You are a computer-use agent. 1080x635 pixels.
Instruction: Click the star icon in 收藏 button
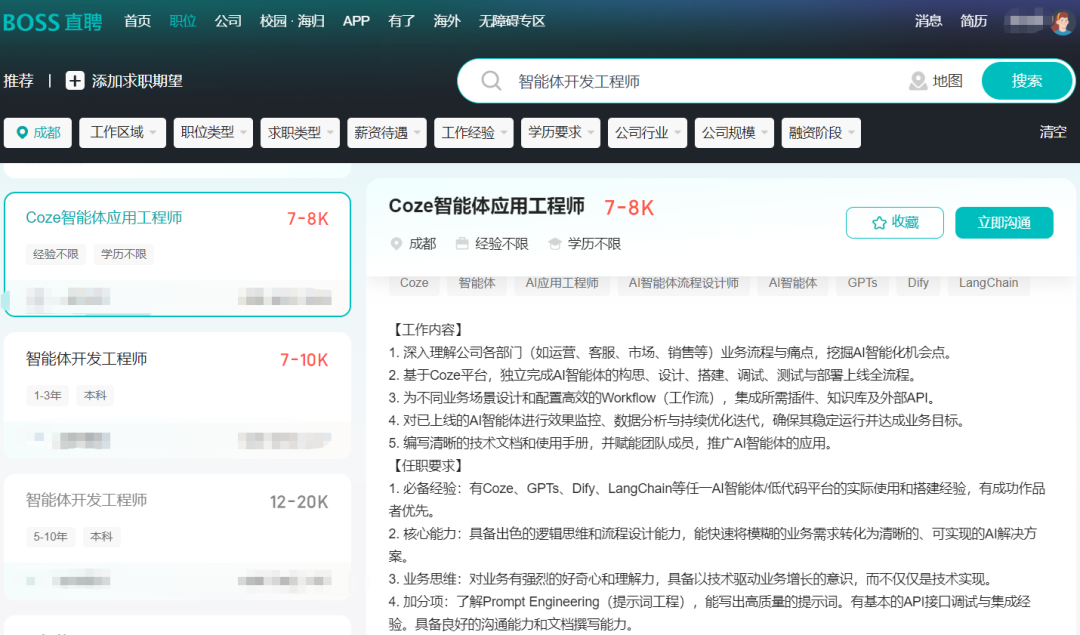pyautogui.click(x=879, y=222)
